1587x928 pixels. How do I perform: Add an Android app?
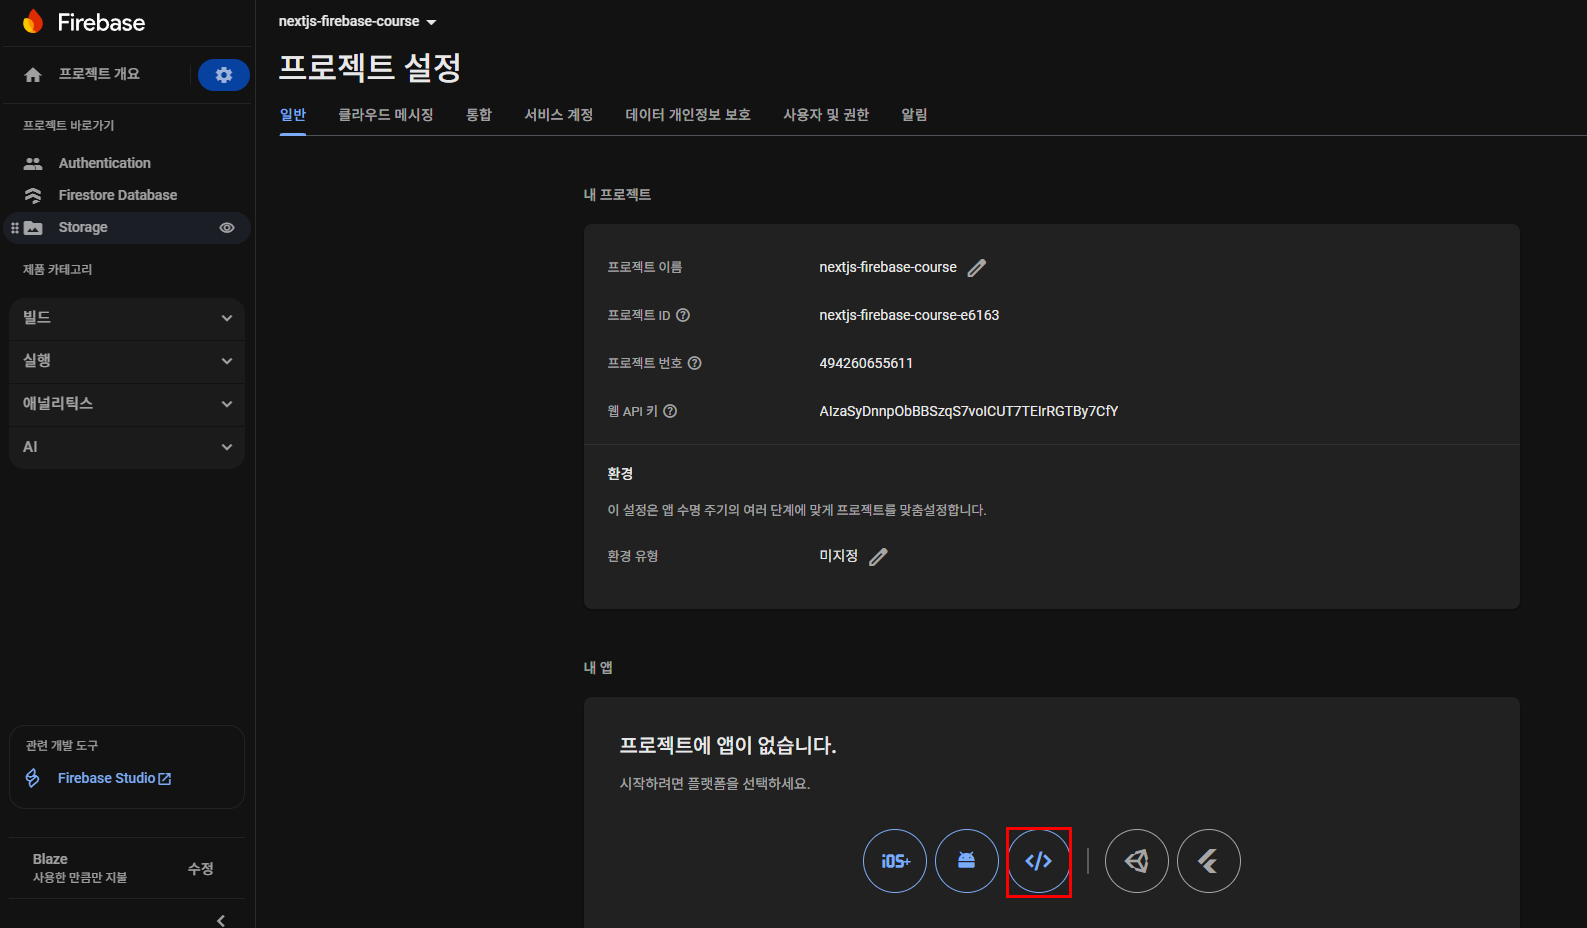(967, 861)
